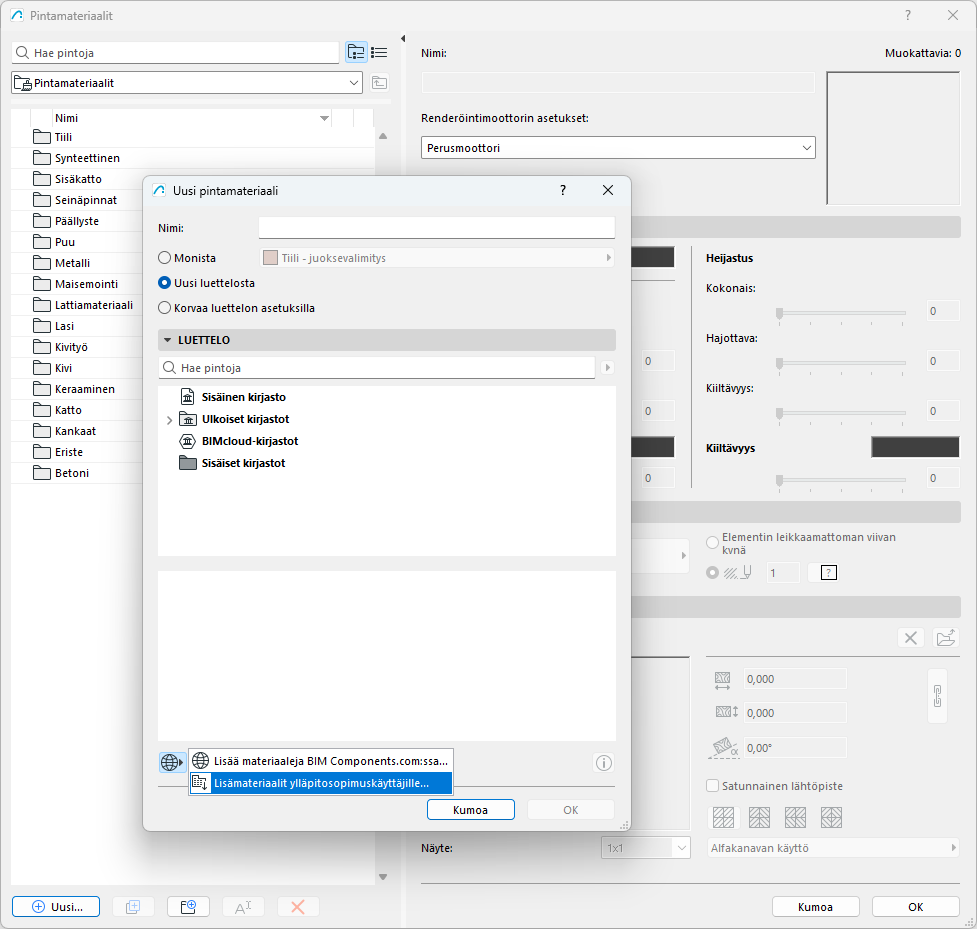Click the Nimi field in dialog
Viewport: 977px width, 929px height.
pyautogui.click(x=436, y=228)
